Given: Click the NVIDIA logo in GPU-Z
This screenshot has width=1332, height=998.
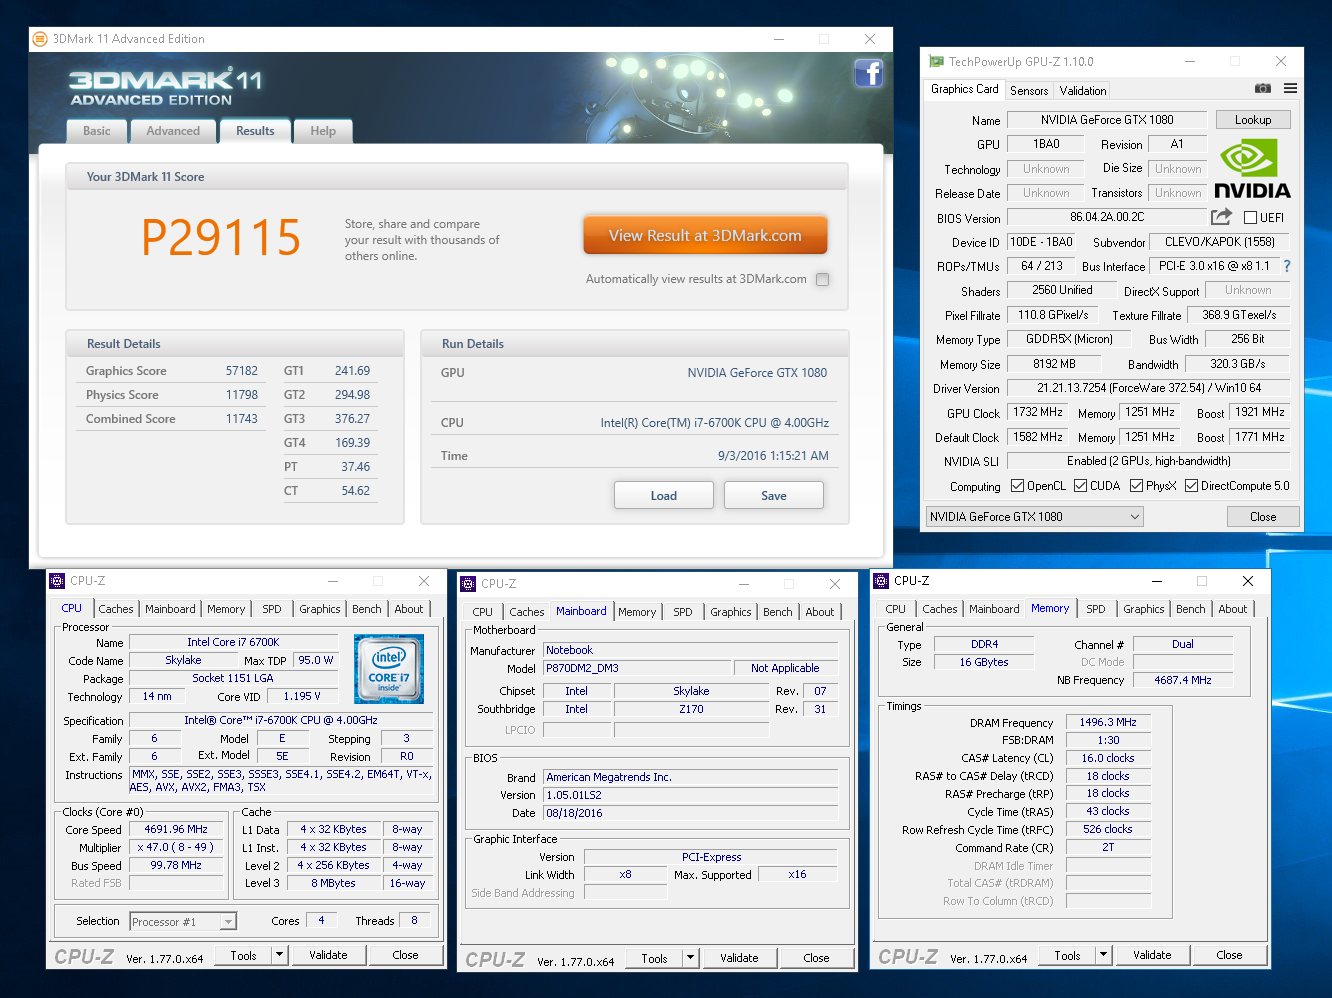Looking at the screenshot, I should click(1252, 170).
